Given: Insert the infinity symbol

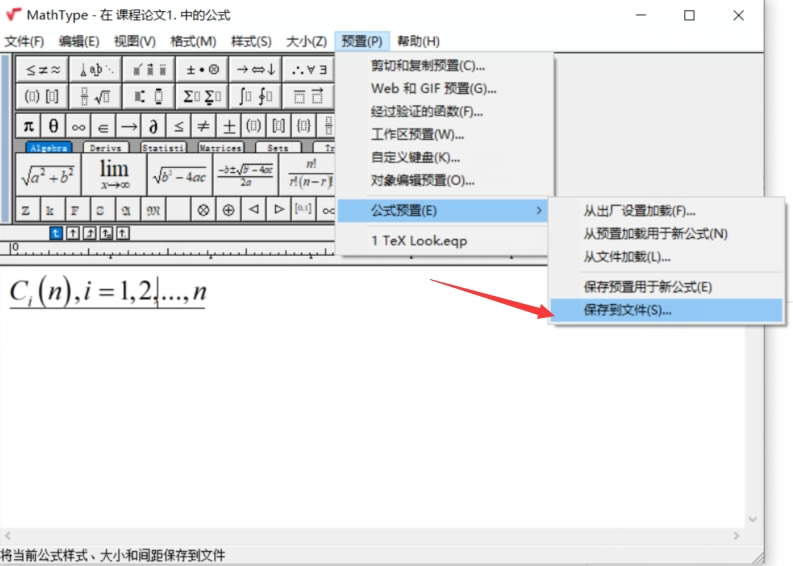Looking at the screenshot, I should click(x=78, y=126).
